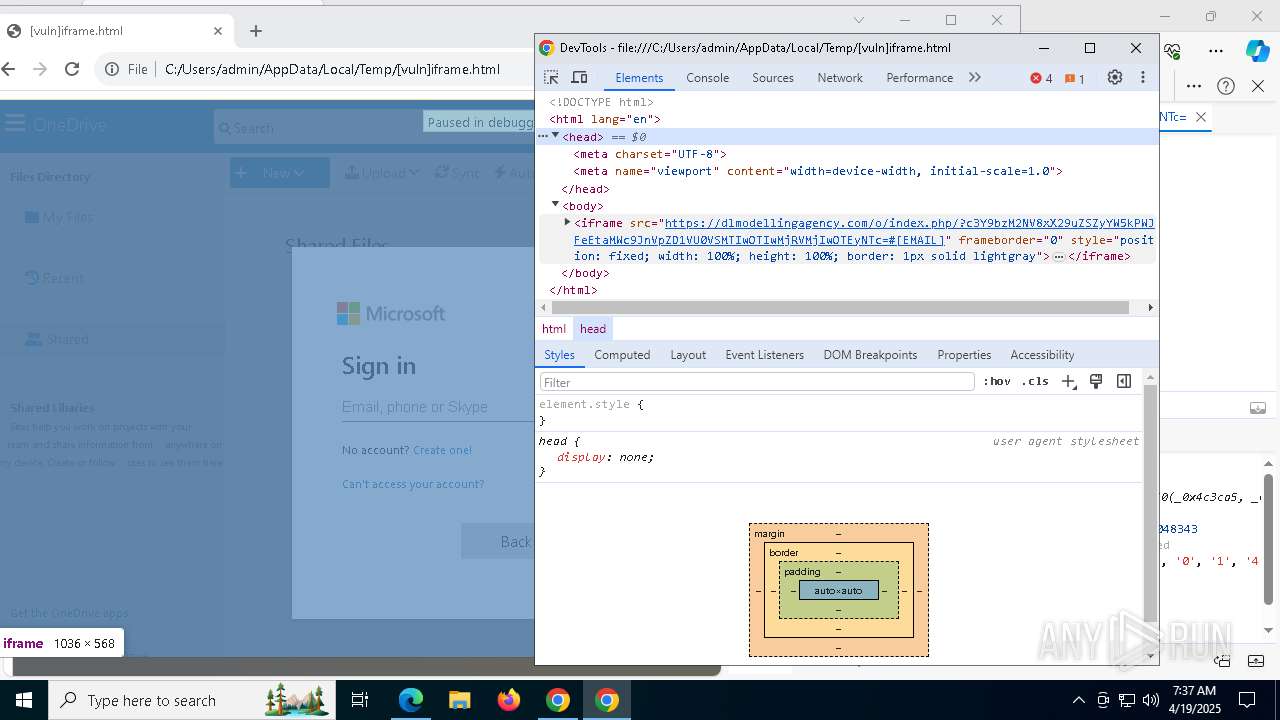Collapse the head element node
This screenshot has height=720, width=1280.
point(556,136)
